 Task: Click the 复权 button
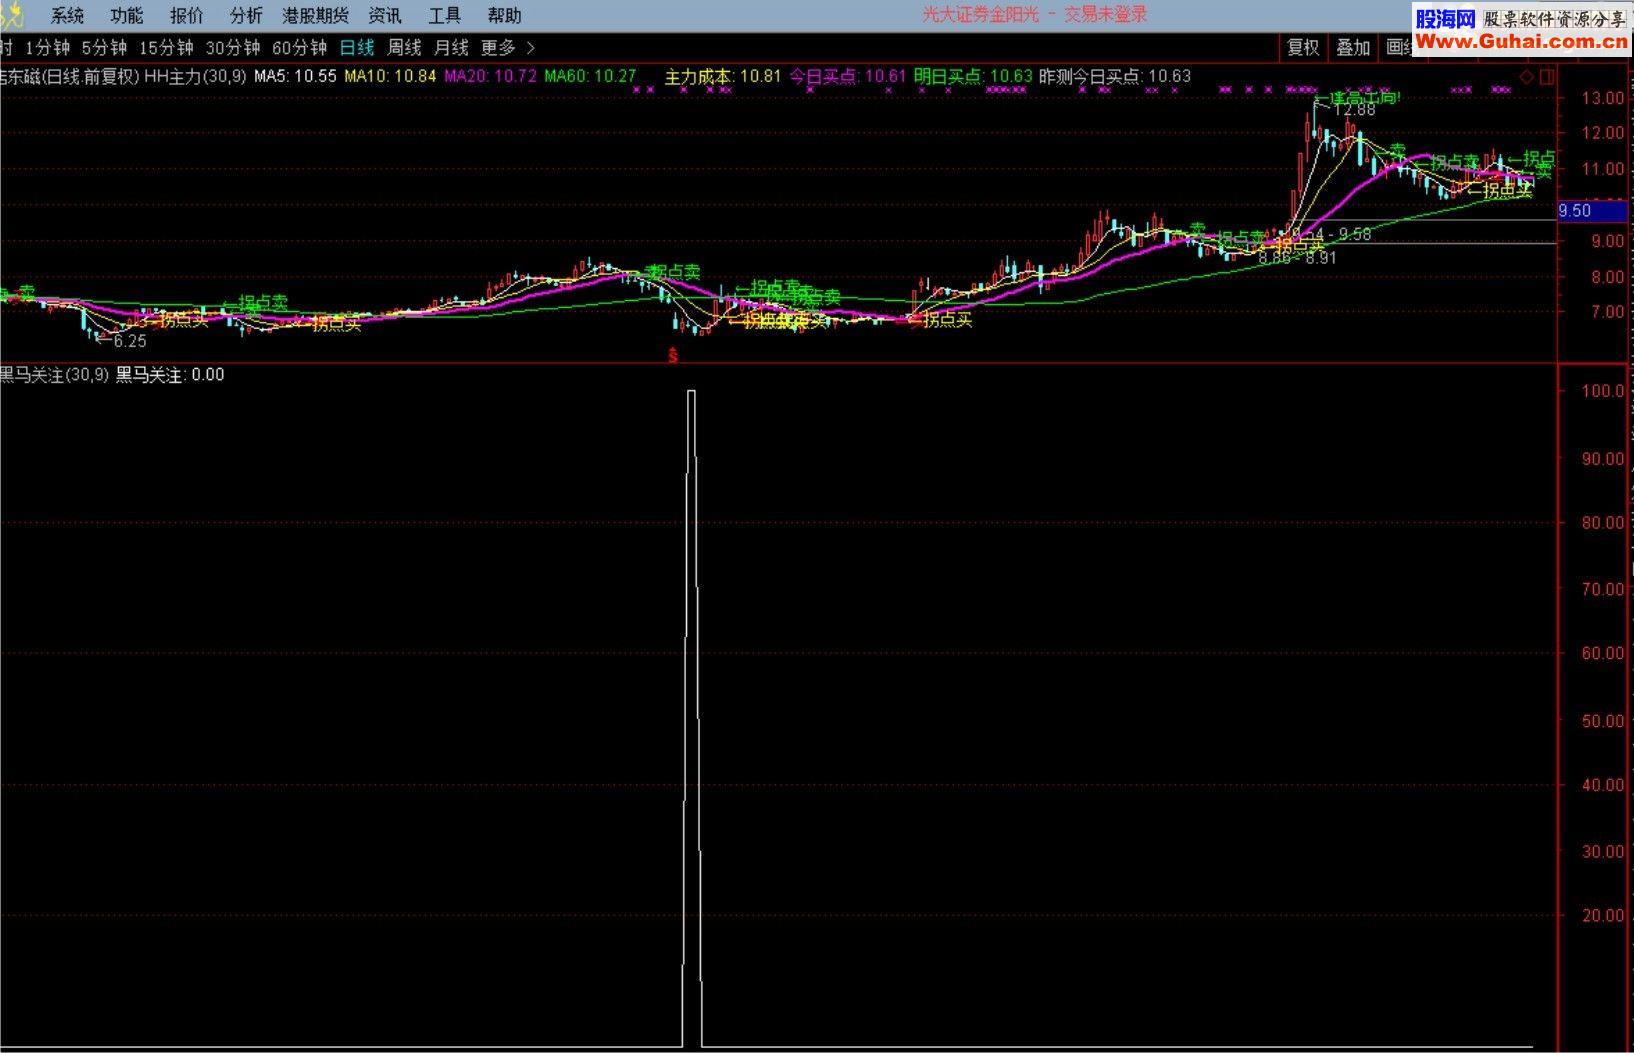pyautogui.click(x=1303, y=47)
